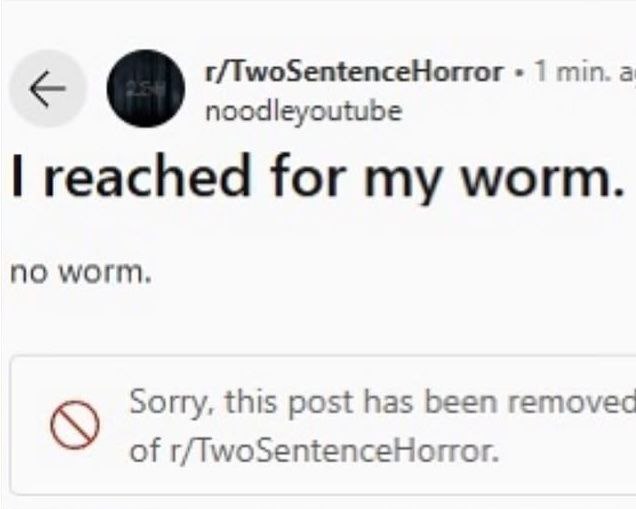This screenshot has width=636, height=509.
Task: Open the r/TwoSentenceHorror community avatar
Action: pos(146,88)
